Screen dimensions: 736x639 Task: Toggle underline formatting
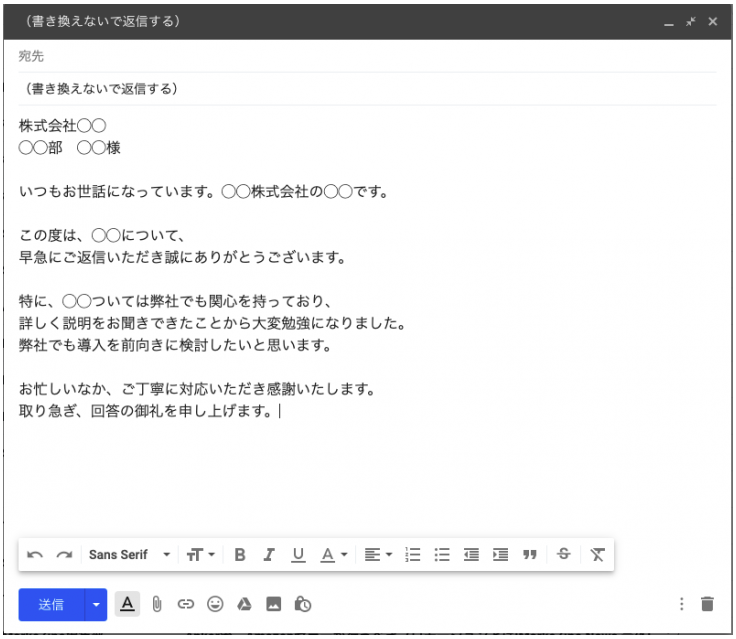[298, 554]
